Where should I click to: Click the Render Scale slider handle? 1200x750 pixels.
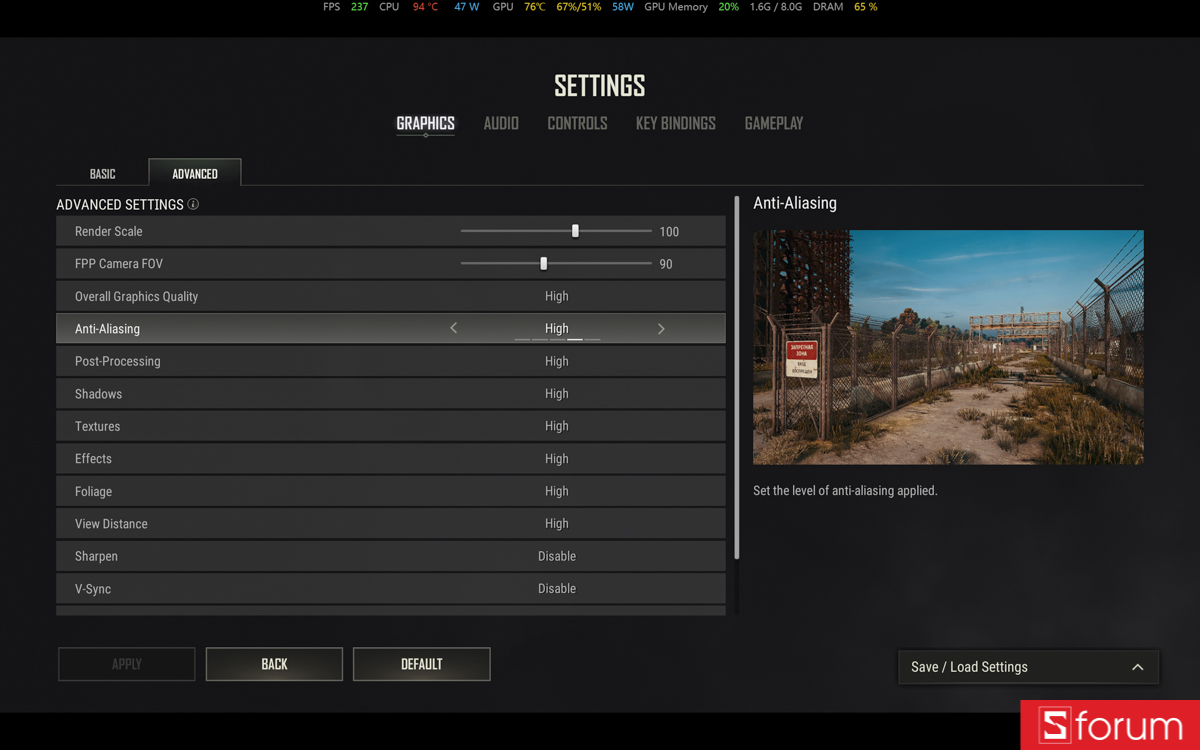575,231
